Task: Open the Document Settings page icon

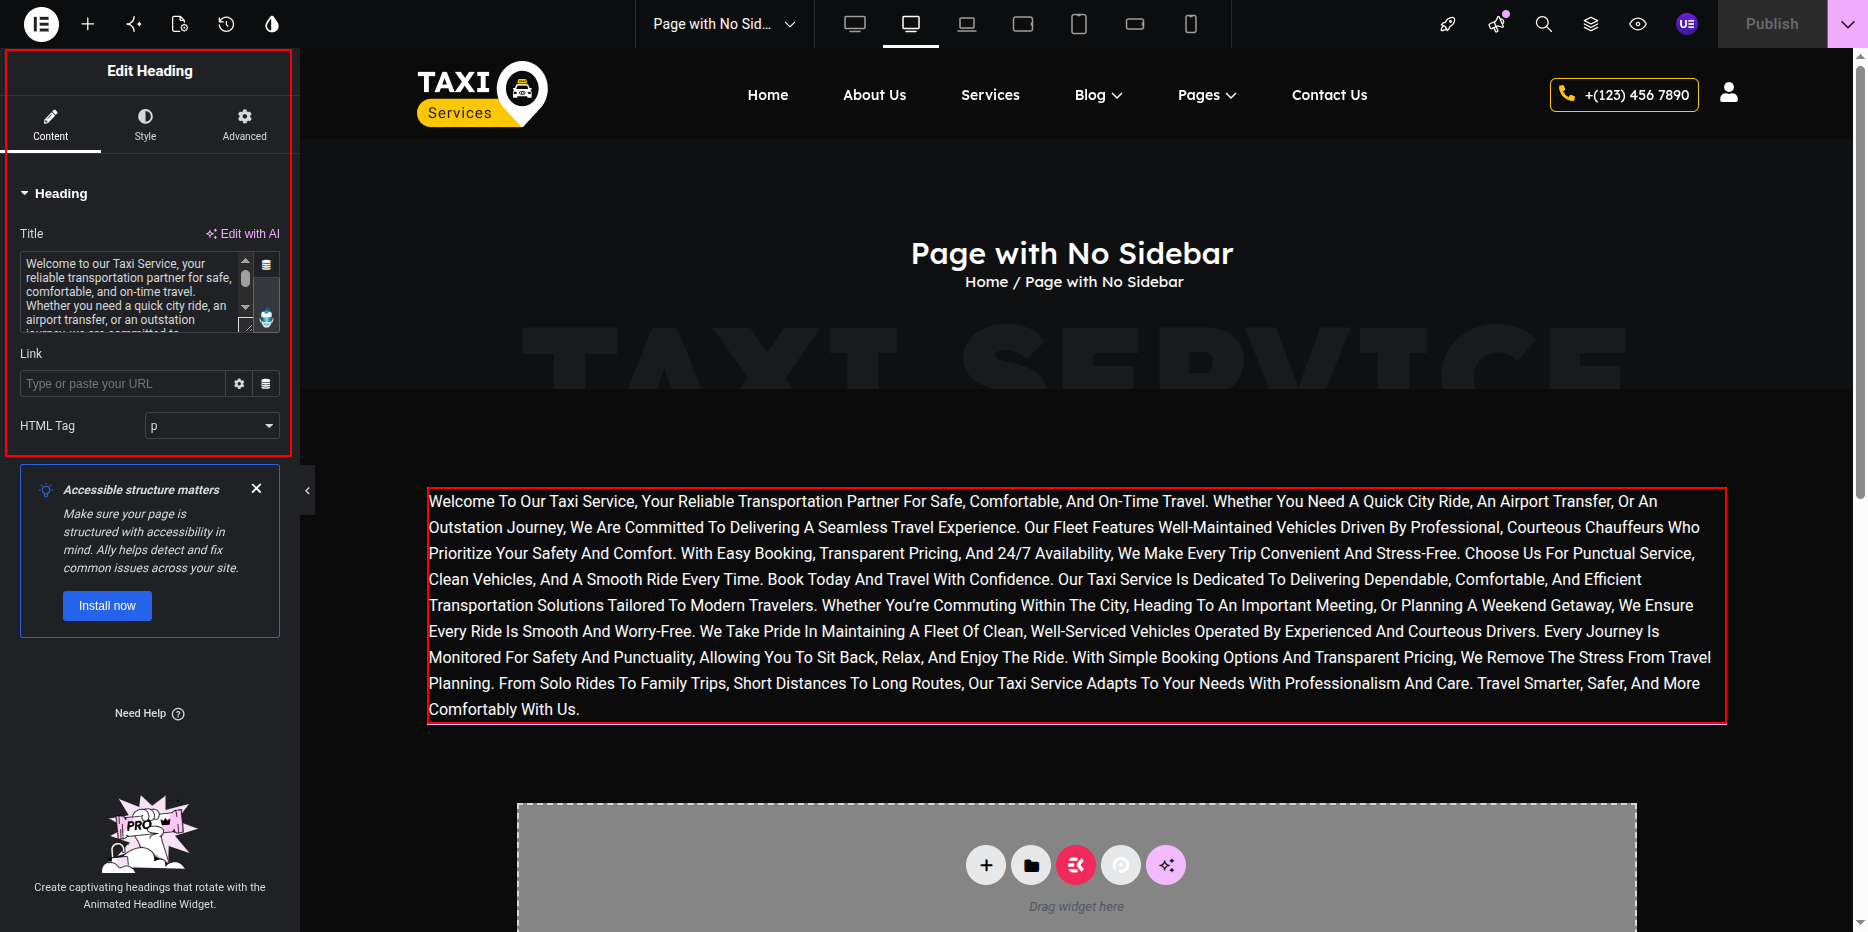Action: (180, 24)
